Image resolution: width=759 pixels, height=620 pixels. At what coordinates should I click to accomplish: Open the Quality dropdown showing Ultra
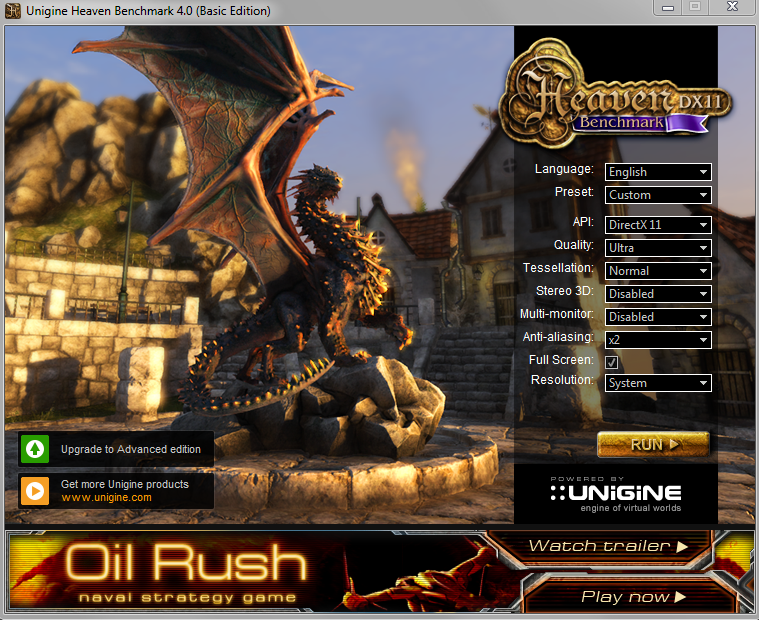(658, 248)
